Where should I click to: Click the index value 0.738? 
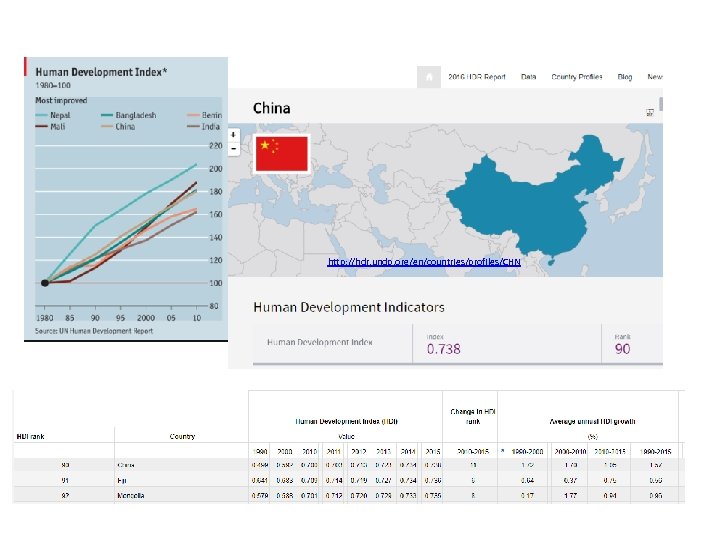coord(444,349)
